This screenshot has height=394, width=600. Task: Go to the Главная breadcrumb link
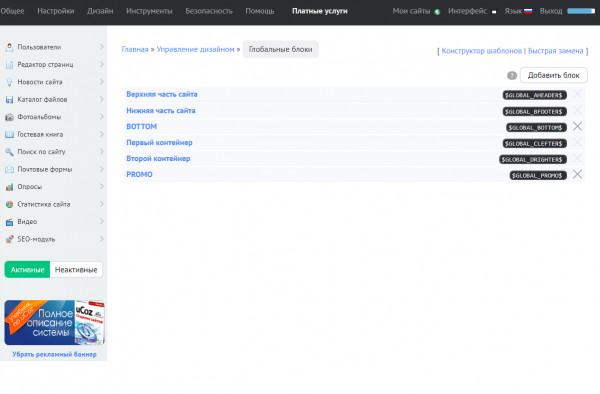point(135,49)
